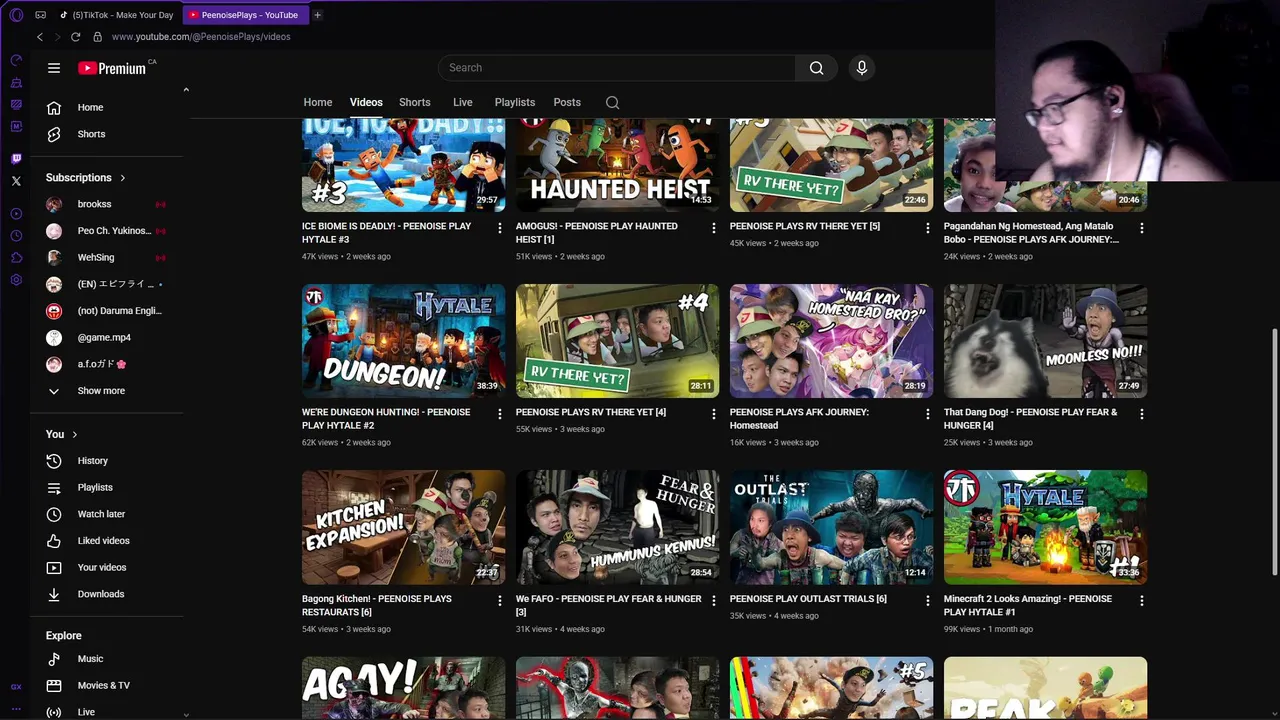Switch to TikTok browser tab
The image size is (1280, 720).
click(118, 15)
